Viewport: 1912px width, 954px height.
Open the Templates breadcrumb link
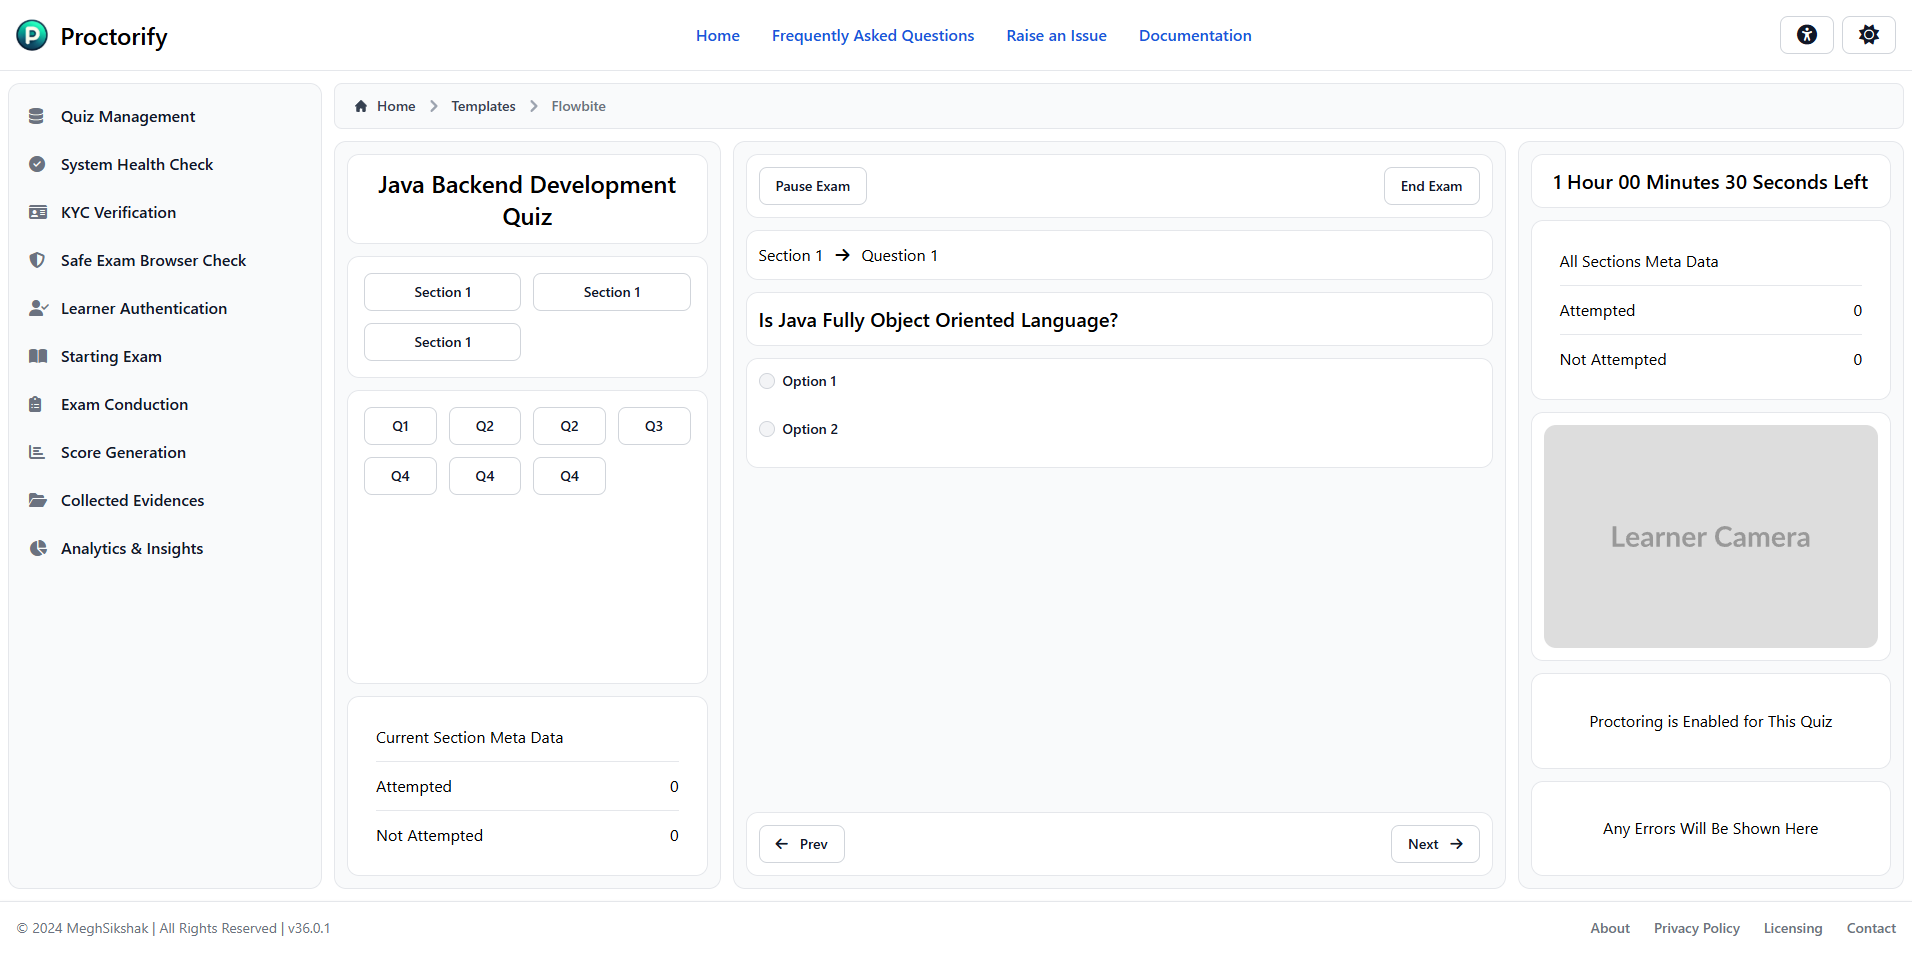(x=483, y=106)
